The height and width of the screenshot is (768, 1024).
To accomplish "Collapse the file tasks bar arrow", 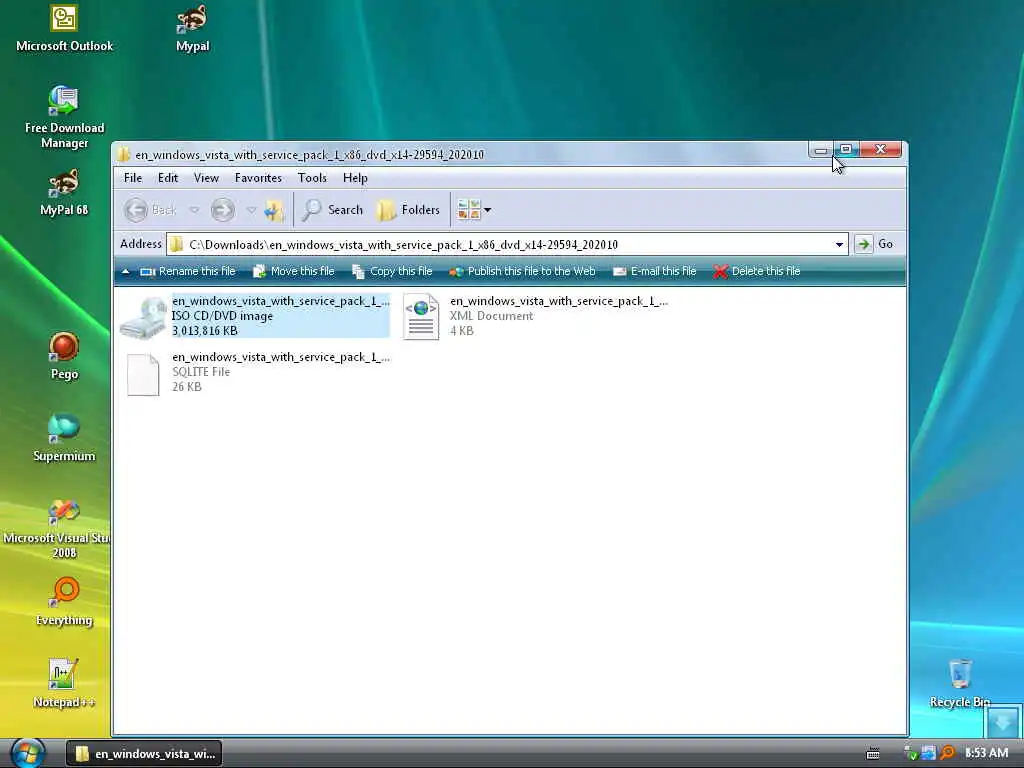I will [x=125, y=271].
